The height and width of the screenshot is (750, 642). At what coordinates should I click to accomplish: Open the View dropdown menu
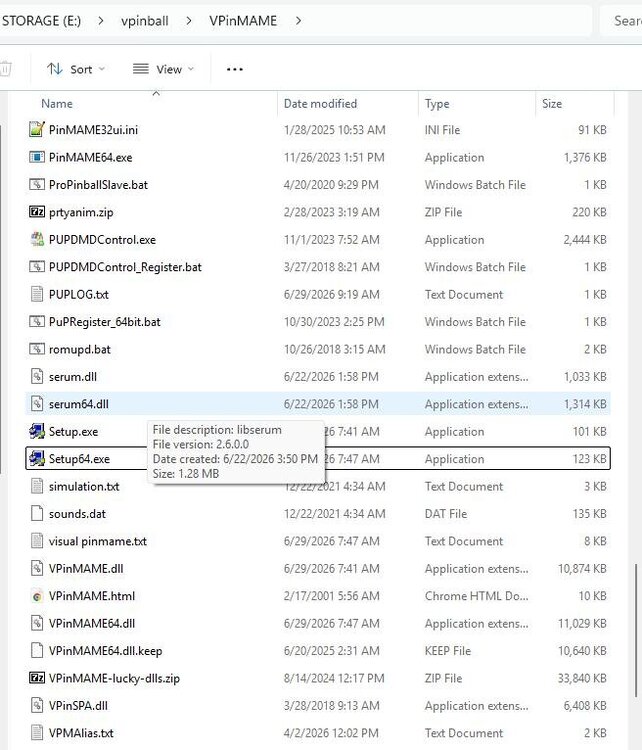164,69
